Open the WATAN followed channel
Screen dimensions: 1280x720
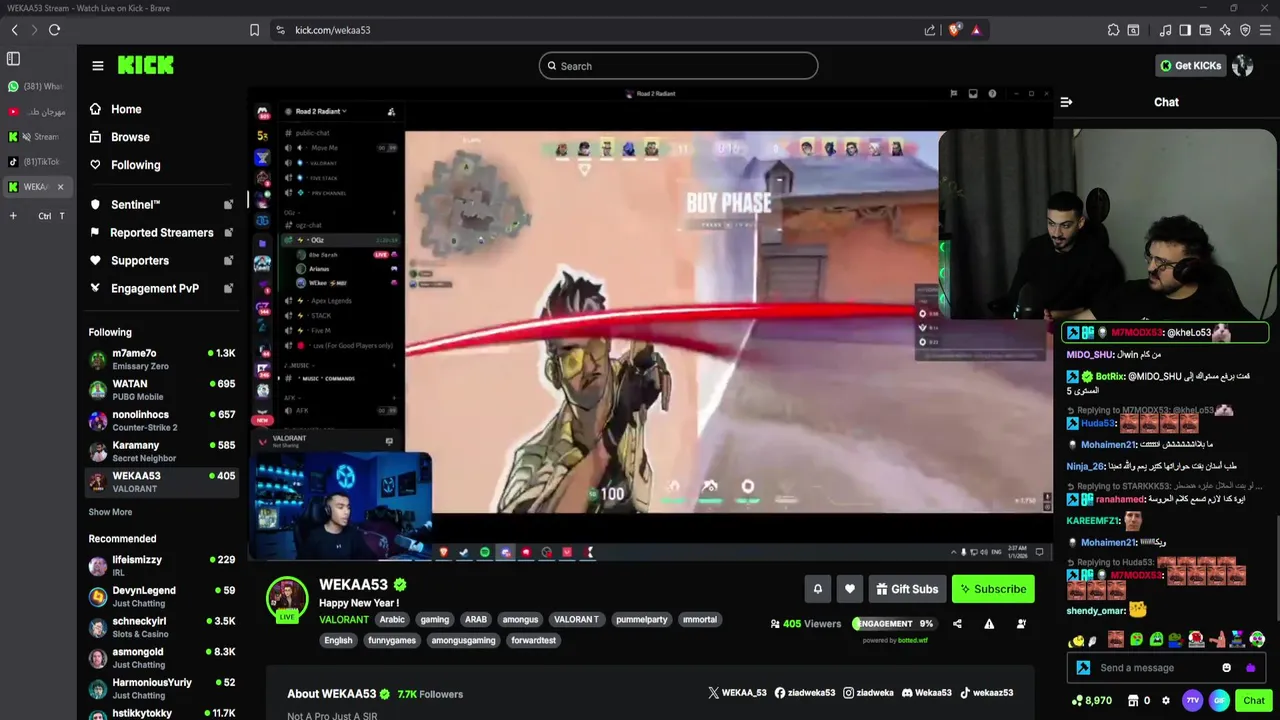tap(161, 390)
